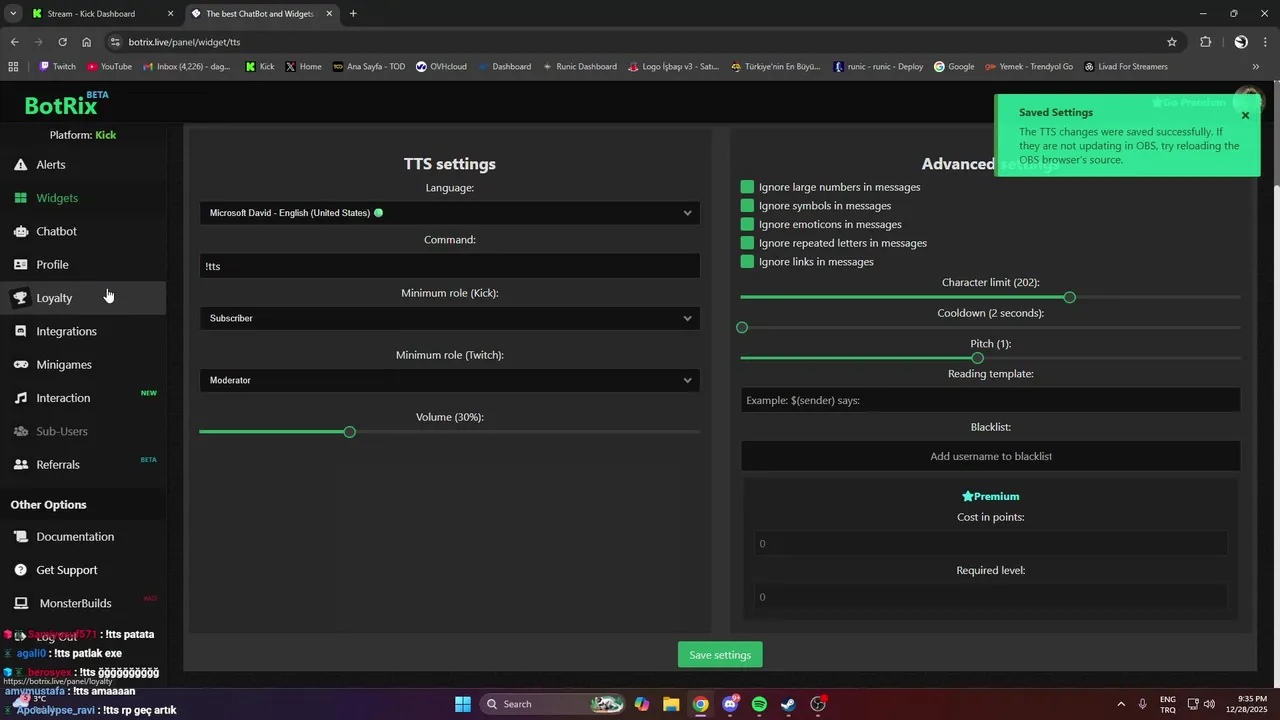Reload the BotRix page
This screenshot has width=1280, height=720.
(x=62, y=42)
